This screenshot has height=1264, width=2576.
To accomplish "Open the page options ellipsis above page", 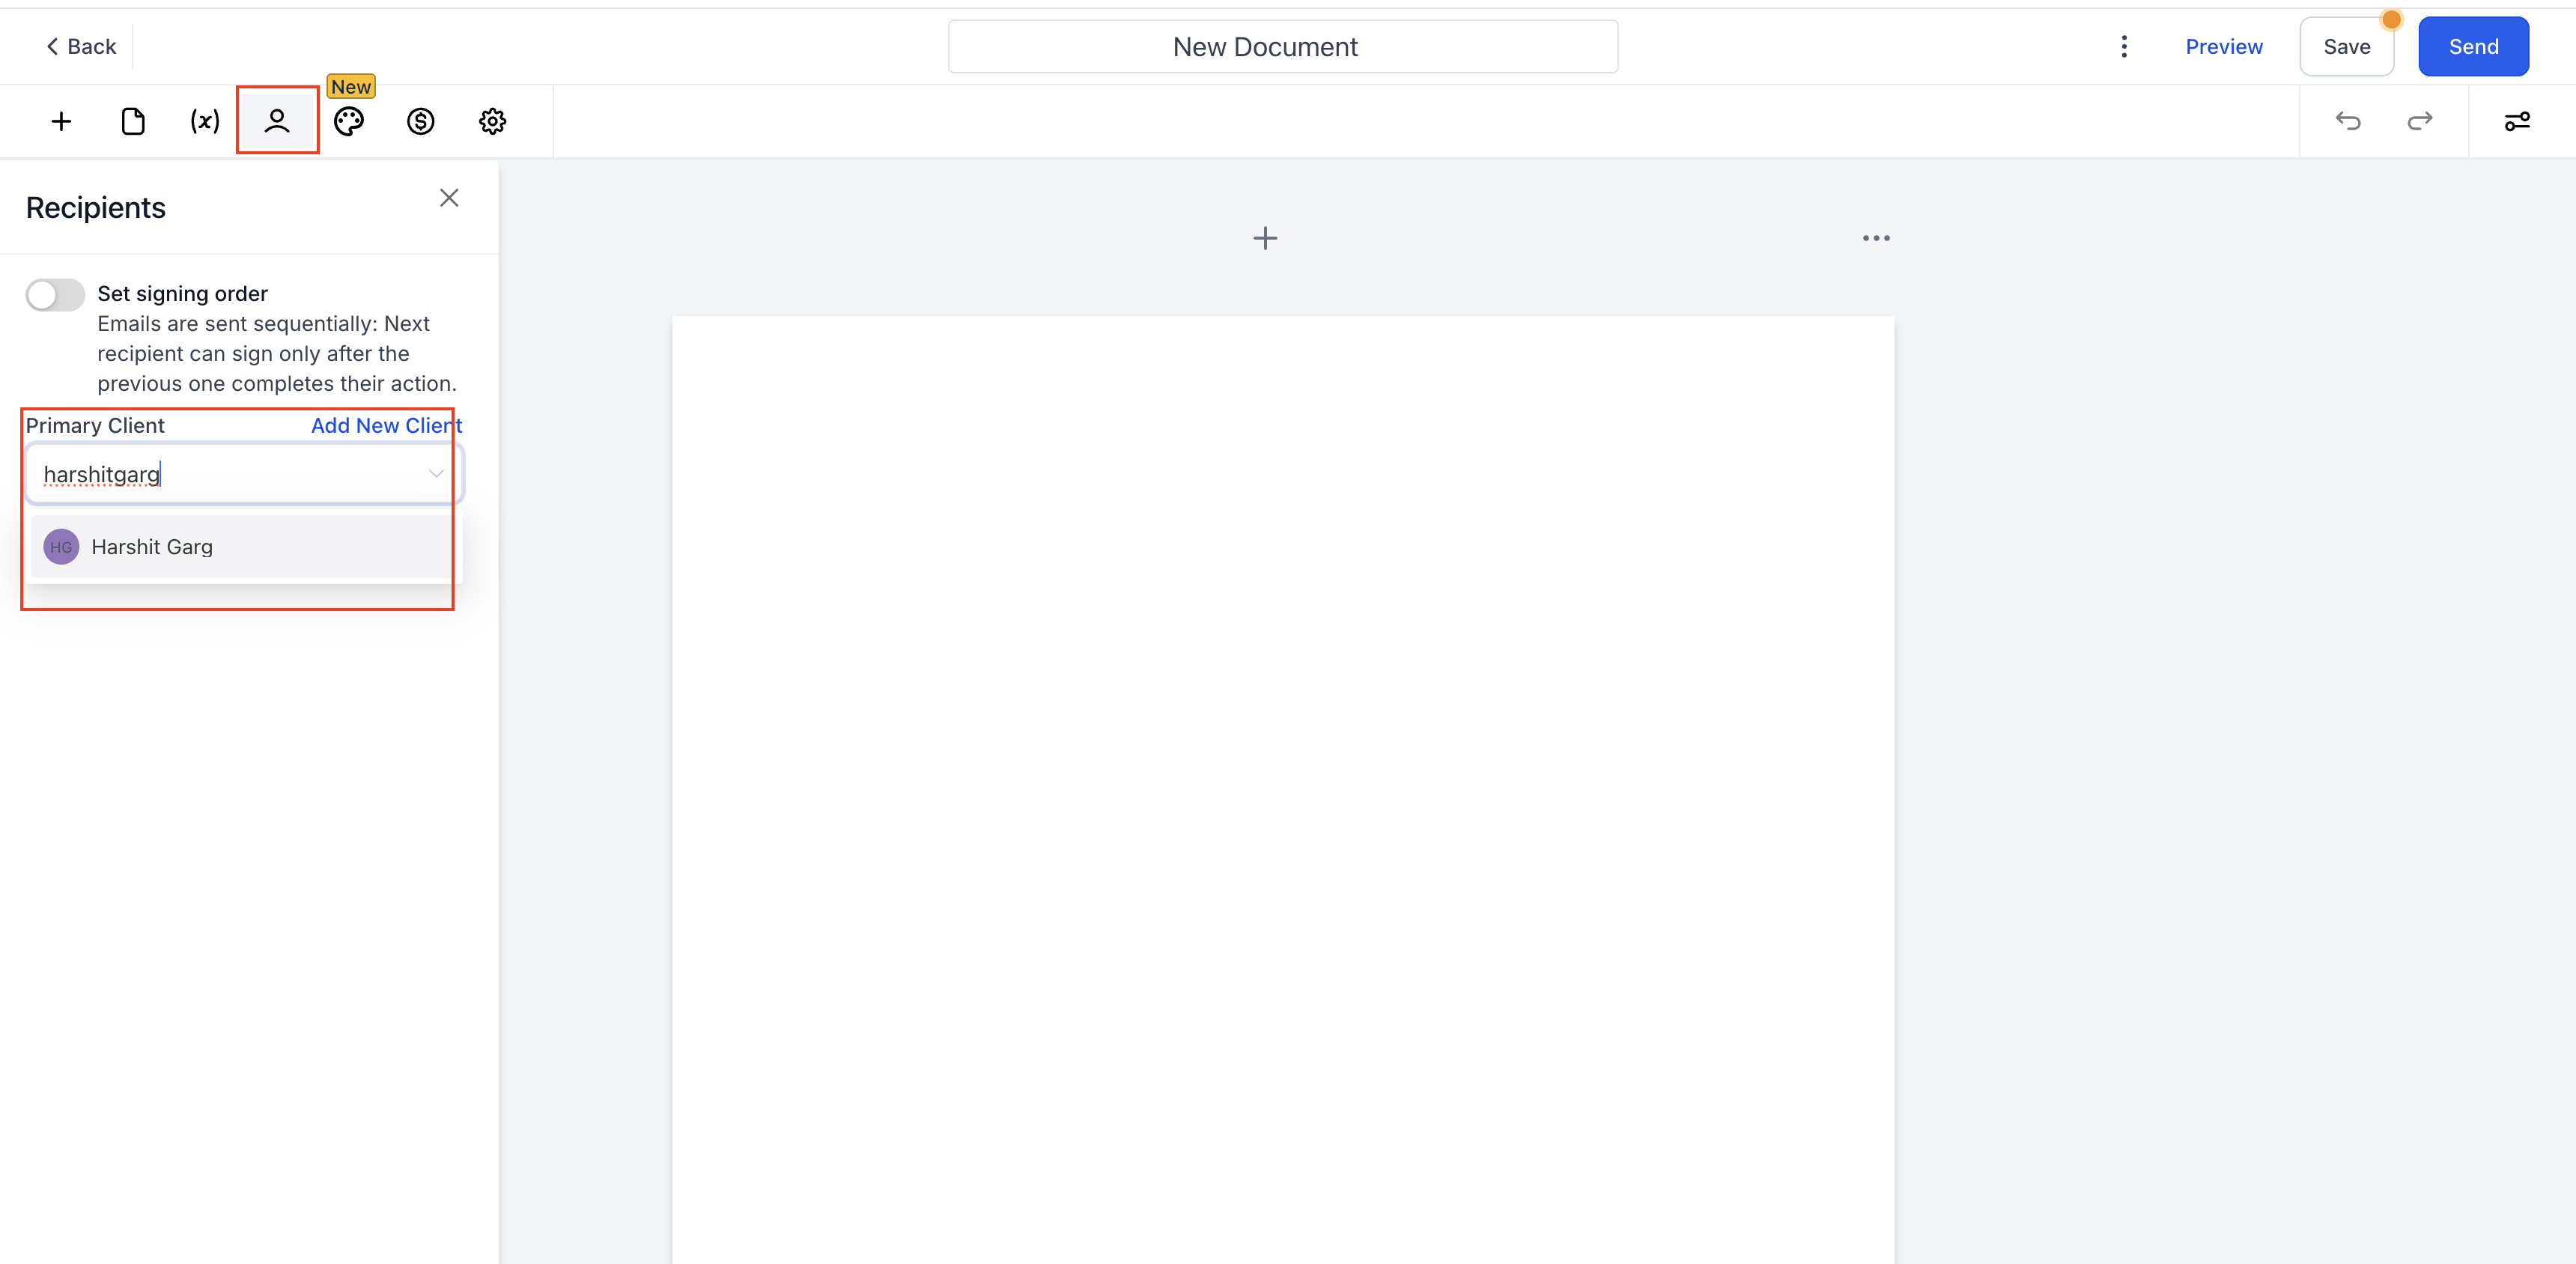I will (x=1876, y=238).
